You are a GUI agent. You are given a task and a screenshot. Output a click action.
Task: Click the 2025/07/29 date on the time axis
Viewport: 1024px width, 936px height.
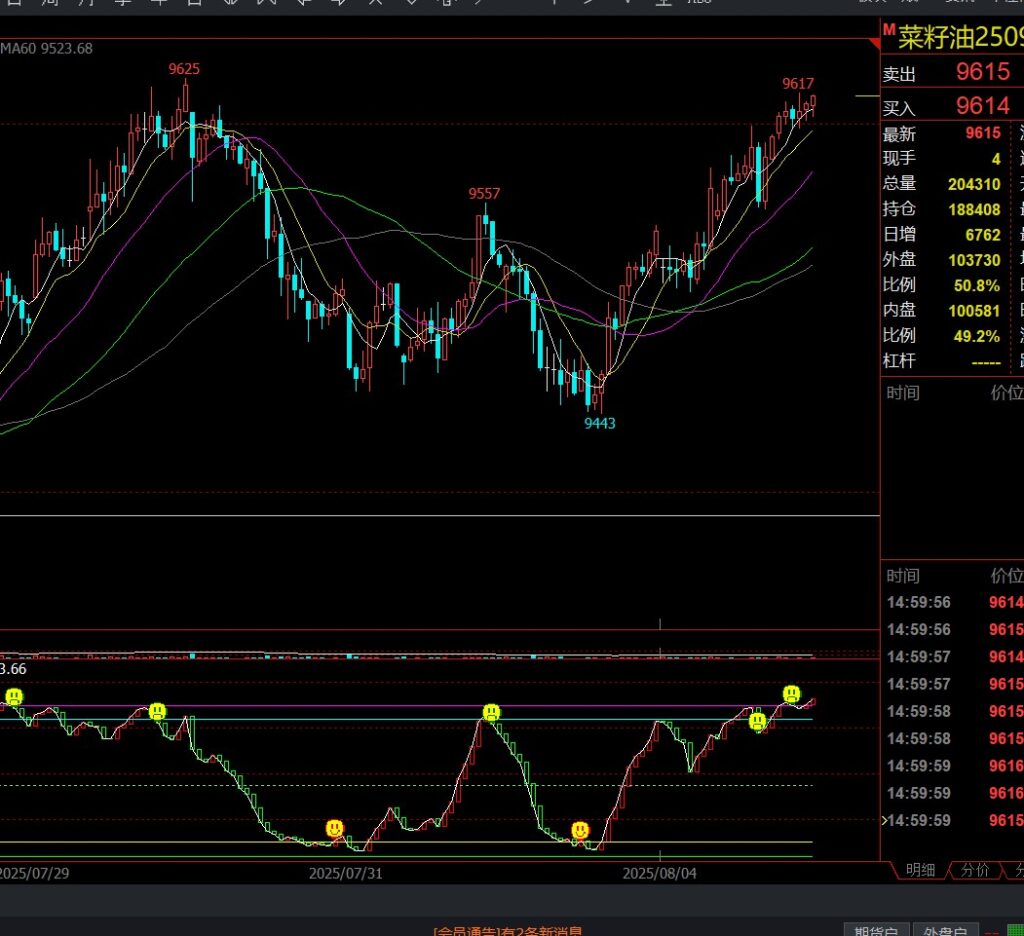(x=34, y=873)
